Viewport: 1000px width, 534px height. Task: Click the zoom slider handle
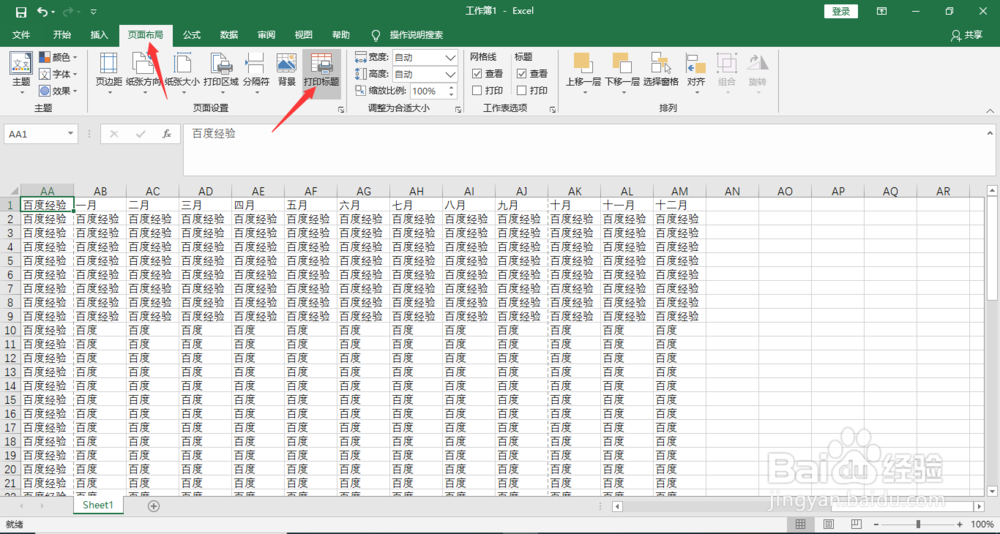pos(918,524)
